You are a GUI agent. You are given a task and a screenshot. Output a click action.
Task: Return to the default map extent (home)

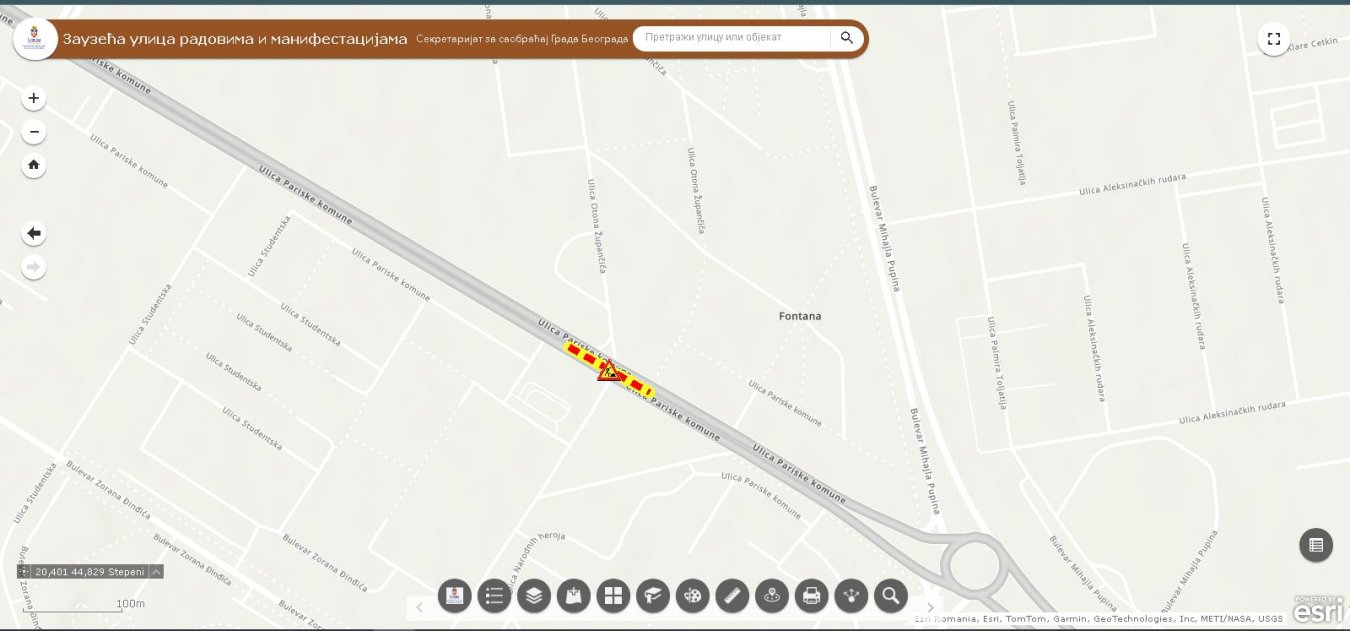pyautogui.click(x=34, y=165)
